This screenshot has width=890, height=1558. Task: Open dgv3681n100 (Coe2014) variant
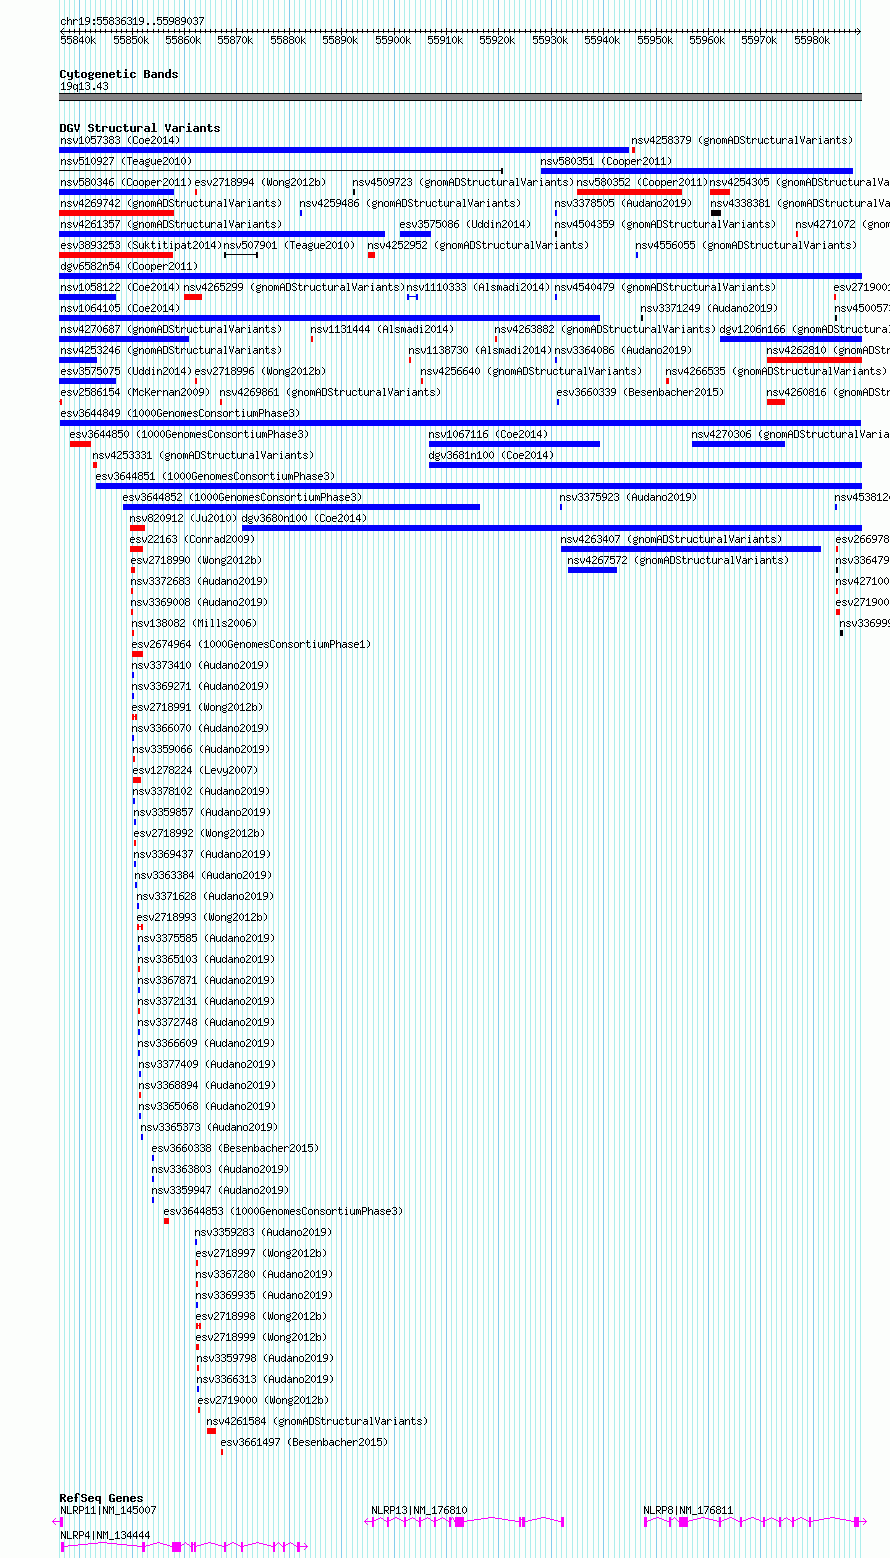[489, 455]
